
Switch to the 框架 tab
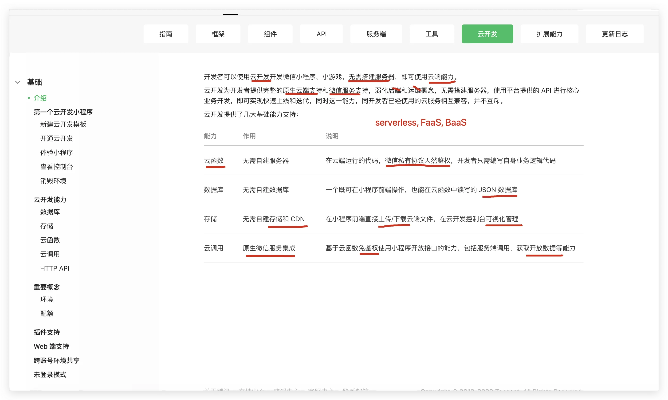tap(218, 34)
